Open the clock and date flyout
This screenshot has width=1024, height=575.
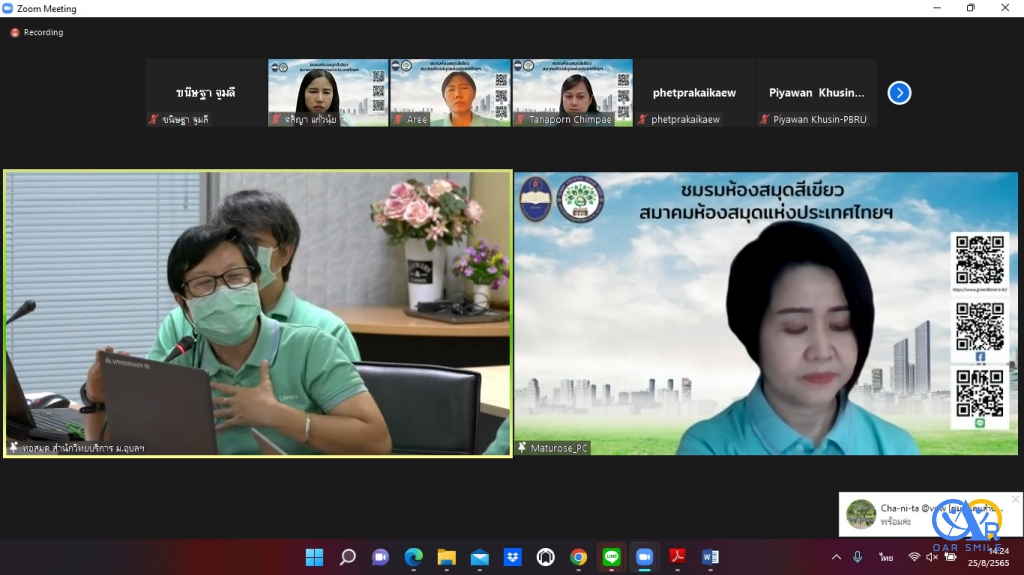coord(996,557)
